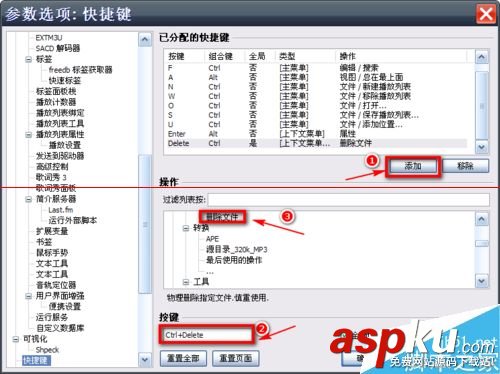The height and width of the screenshot is (374, 500).
Task: Select the 视图 / 总在最上面 shortcut row
Action: [x=316, y=77]
